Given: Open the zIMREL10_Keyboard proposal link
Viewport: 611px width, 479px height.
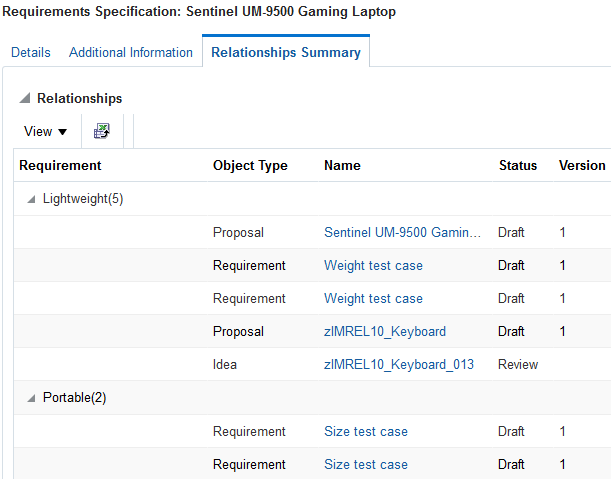Looking at the screenshot, I should click(x=385, y=331).
